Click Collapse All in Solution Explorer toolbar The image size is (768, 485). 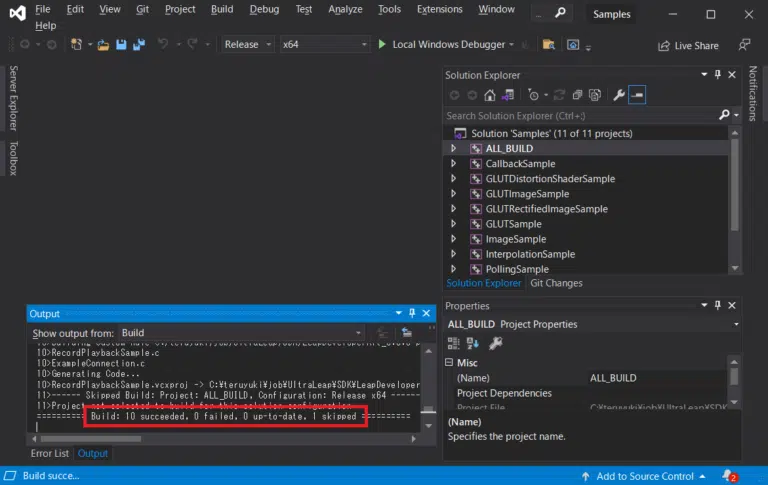(575, 95)
